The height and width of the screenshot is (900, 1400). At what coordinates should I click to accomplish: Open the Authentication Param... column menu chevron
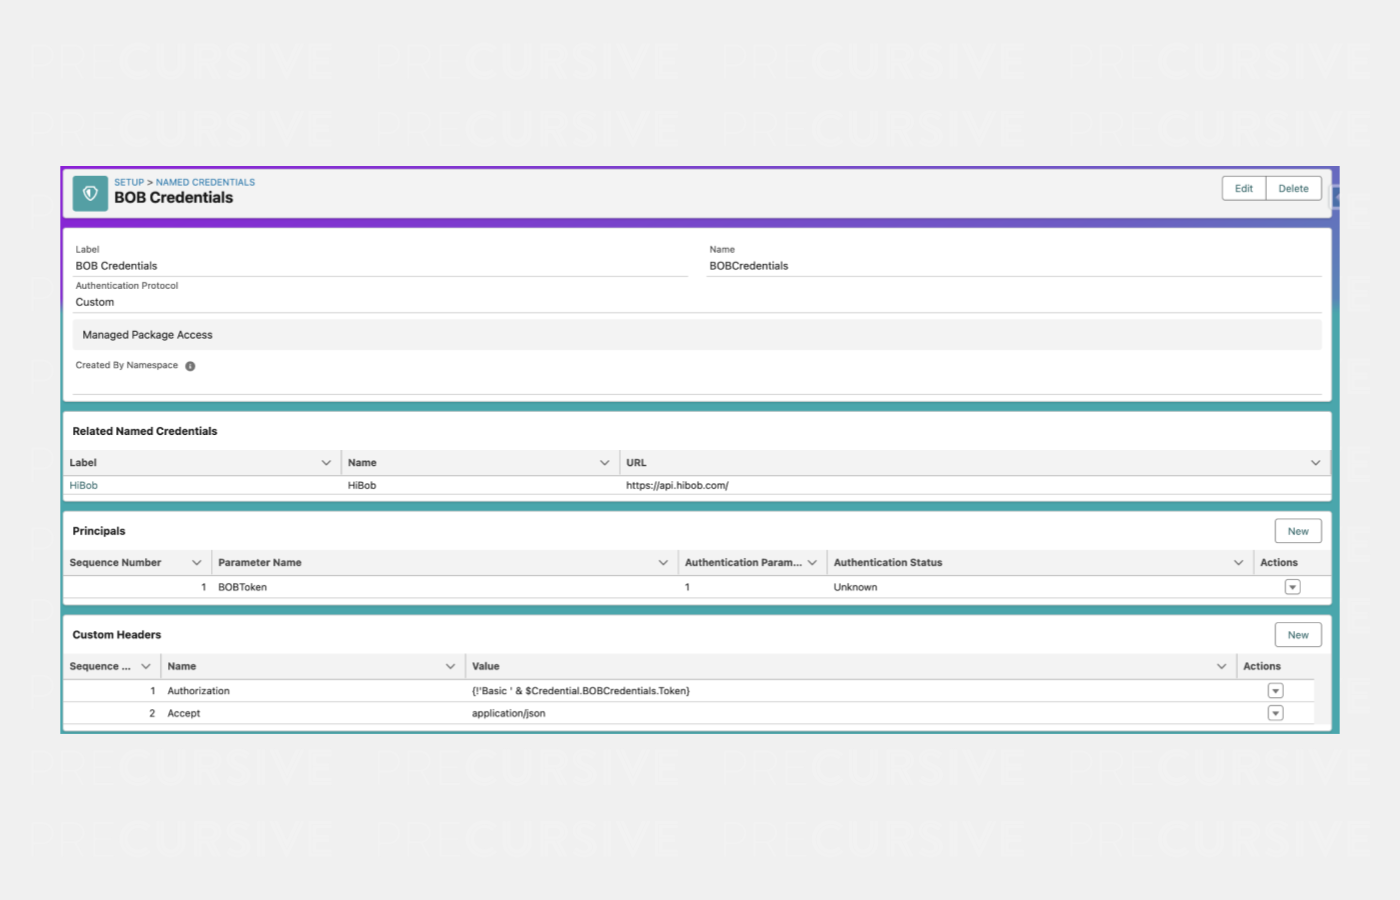tap(812, 563)
